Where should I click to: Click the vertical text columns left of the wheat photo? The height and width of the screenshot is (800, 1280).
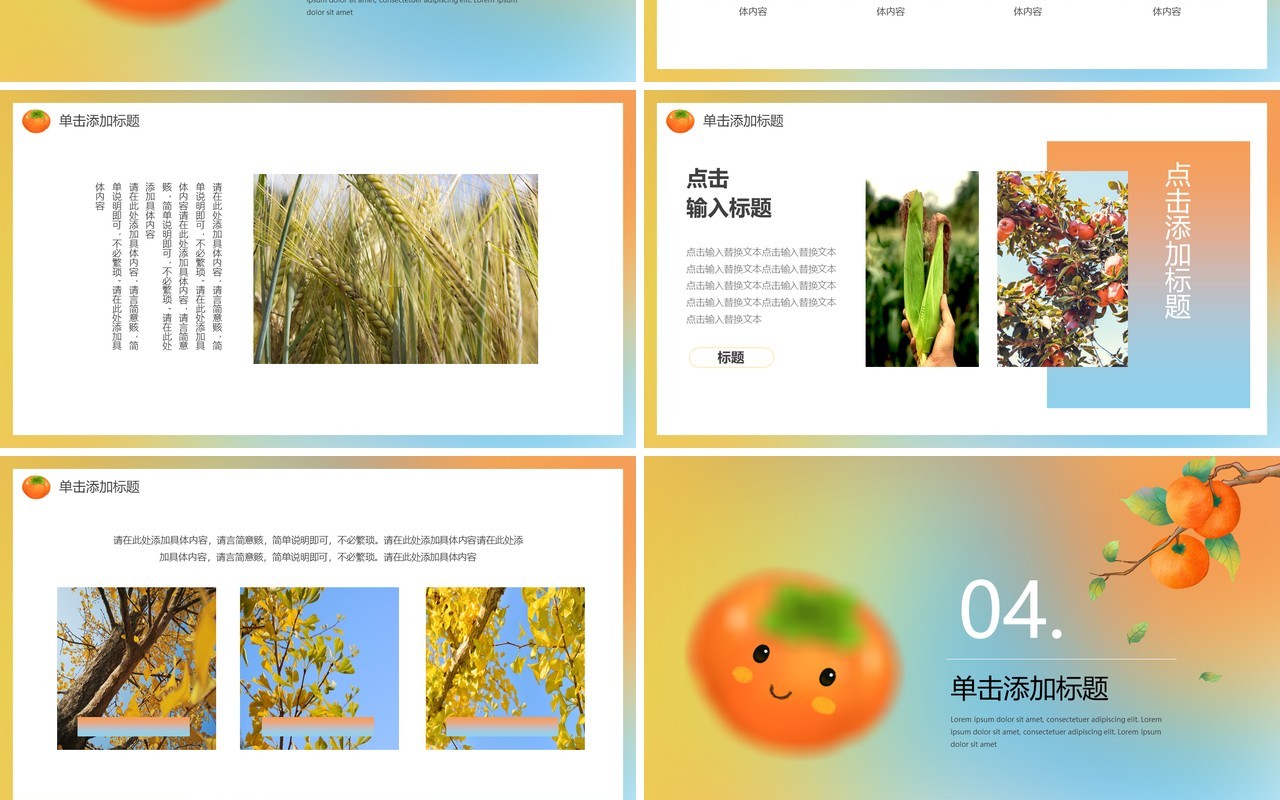point(159,266)
